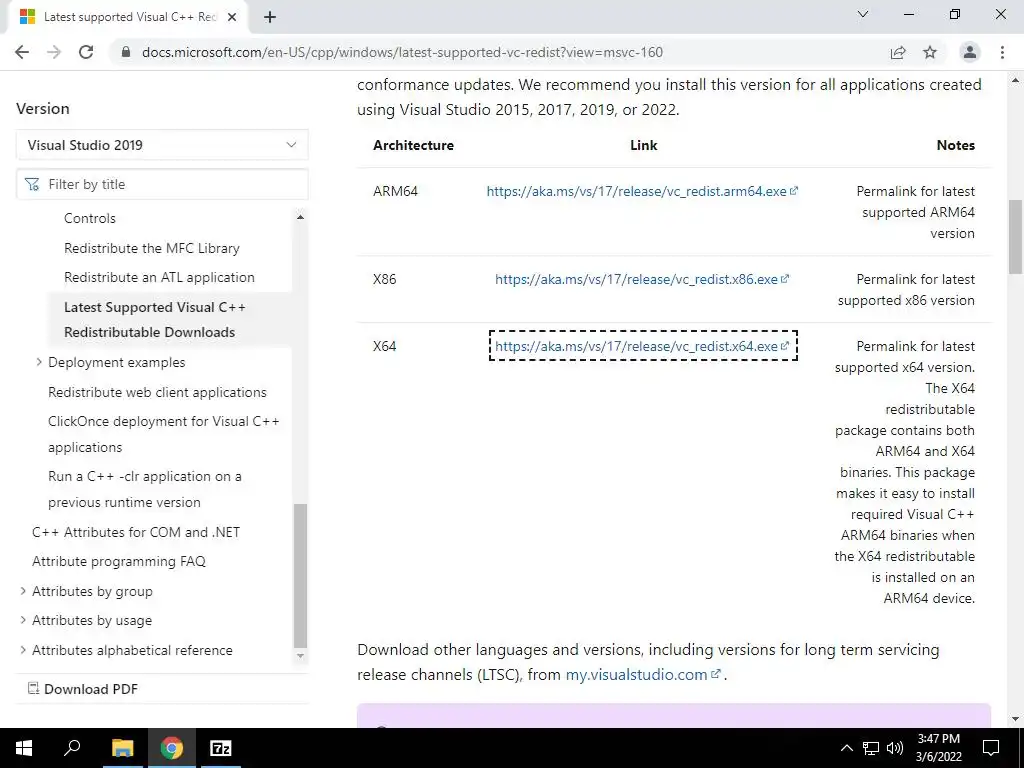Select Latest Supported Visual C++ Redistributable Downloads
Viewport: 1024px width, 768px height.
pyautogui.click(x=155, y=319)
